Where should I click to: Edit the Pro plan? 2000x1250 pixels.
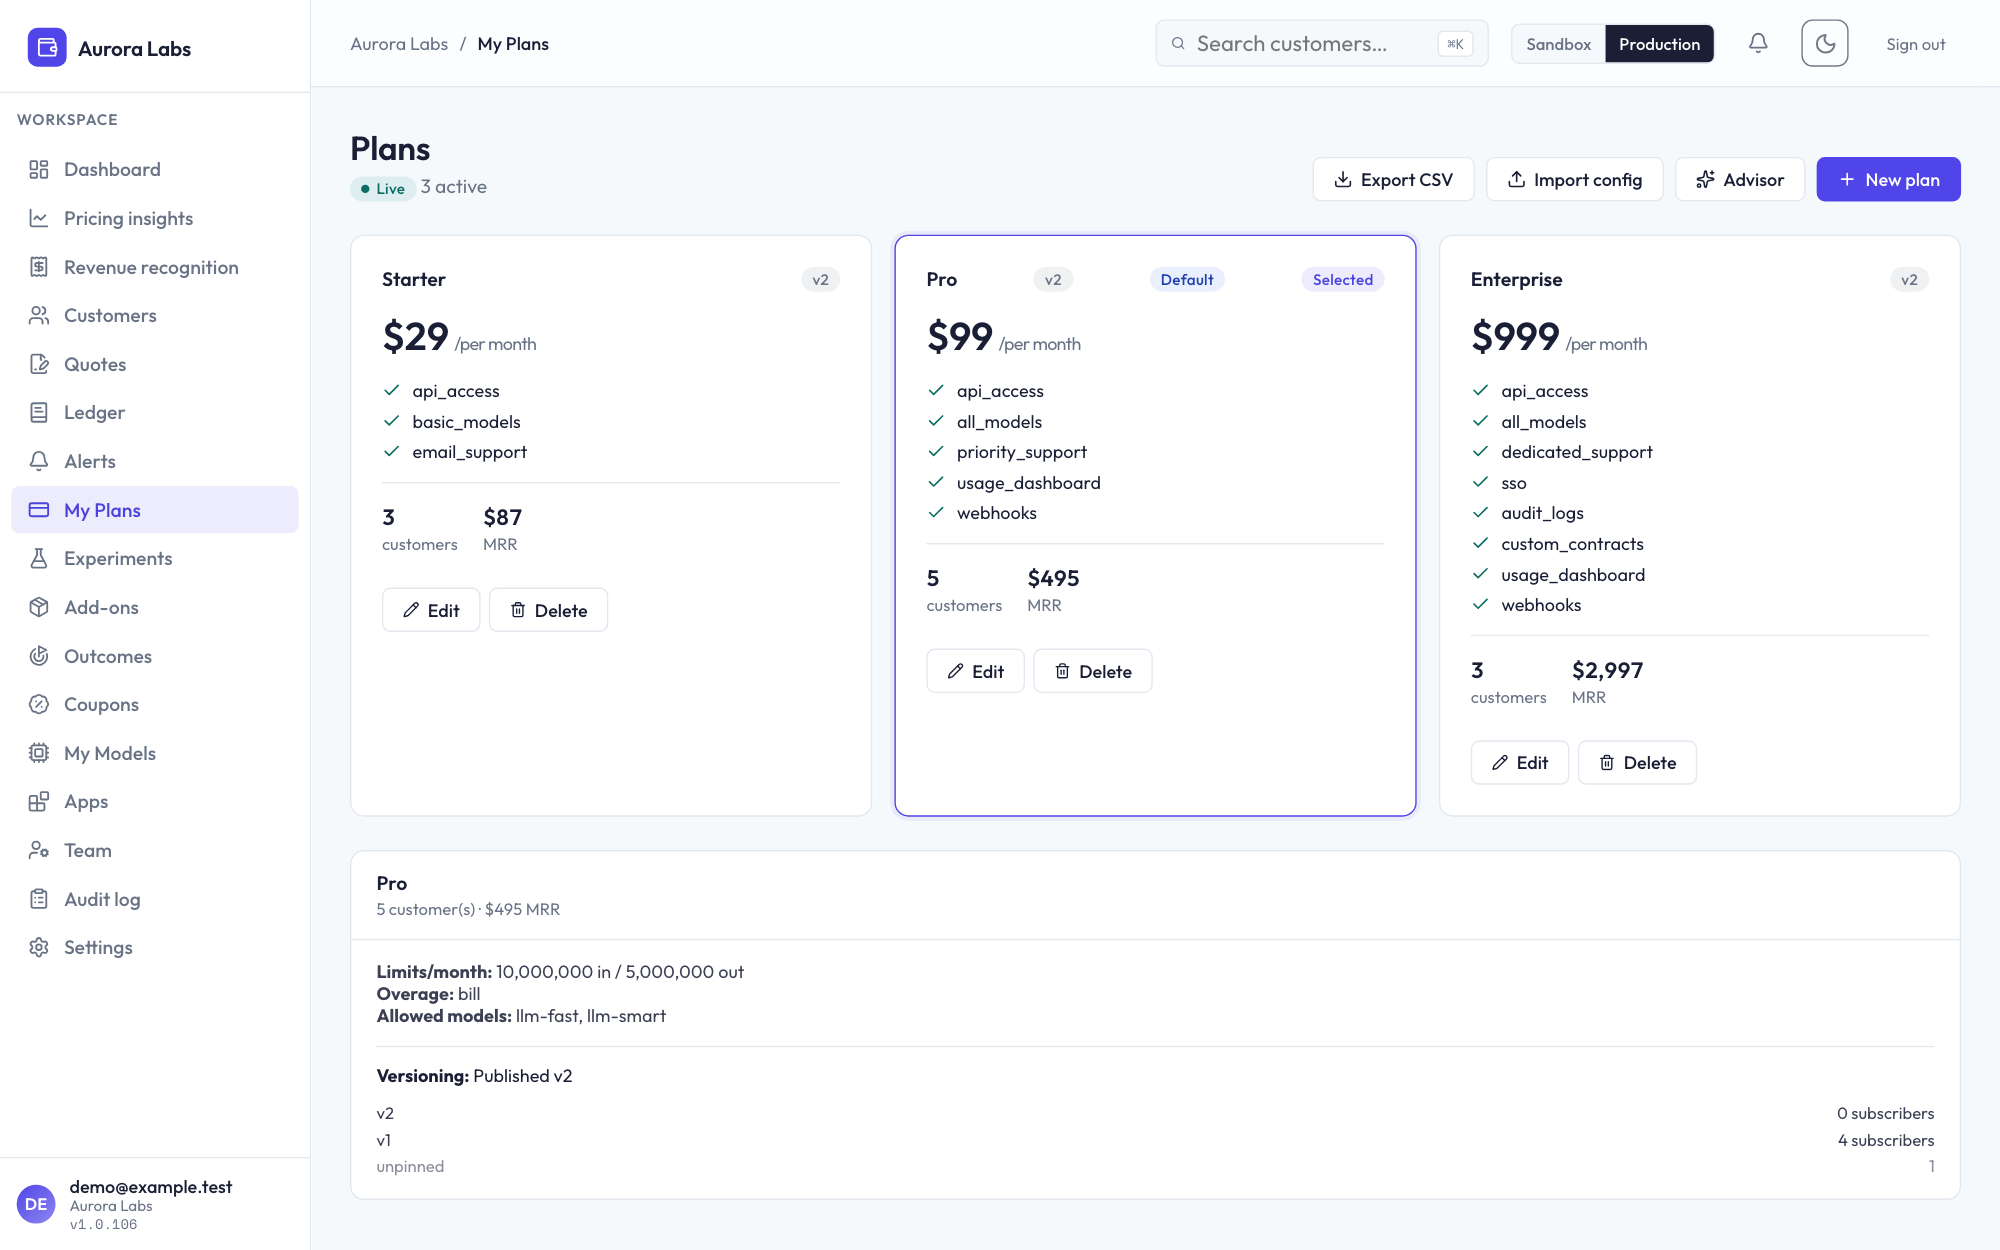[x=975, y=671]
